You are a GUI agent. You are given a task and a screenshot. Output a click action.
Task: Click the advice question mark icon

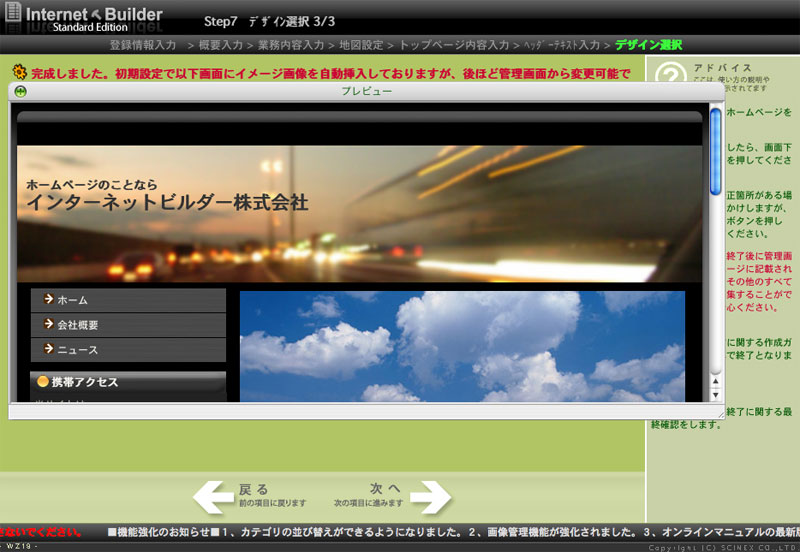(x=669, y=74)
